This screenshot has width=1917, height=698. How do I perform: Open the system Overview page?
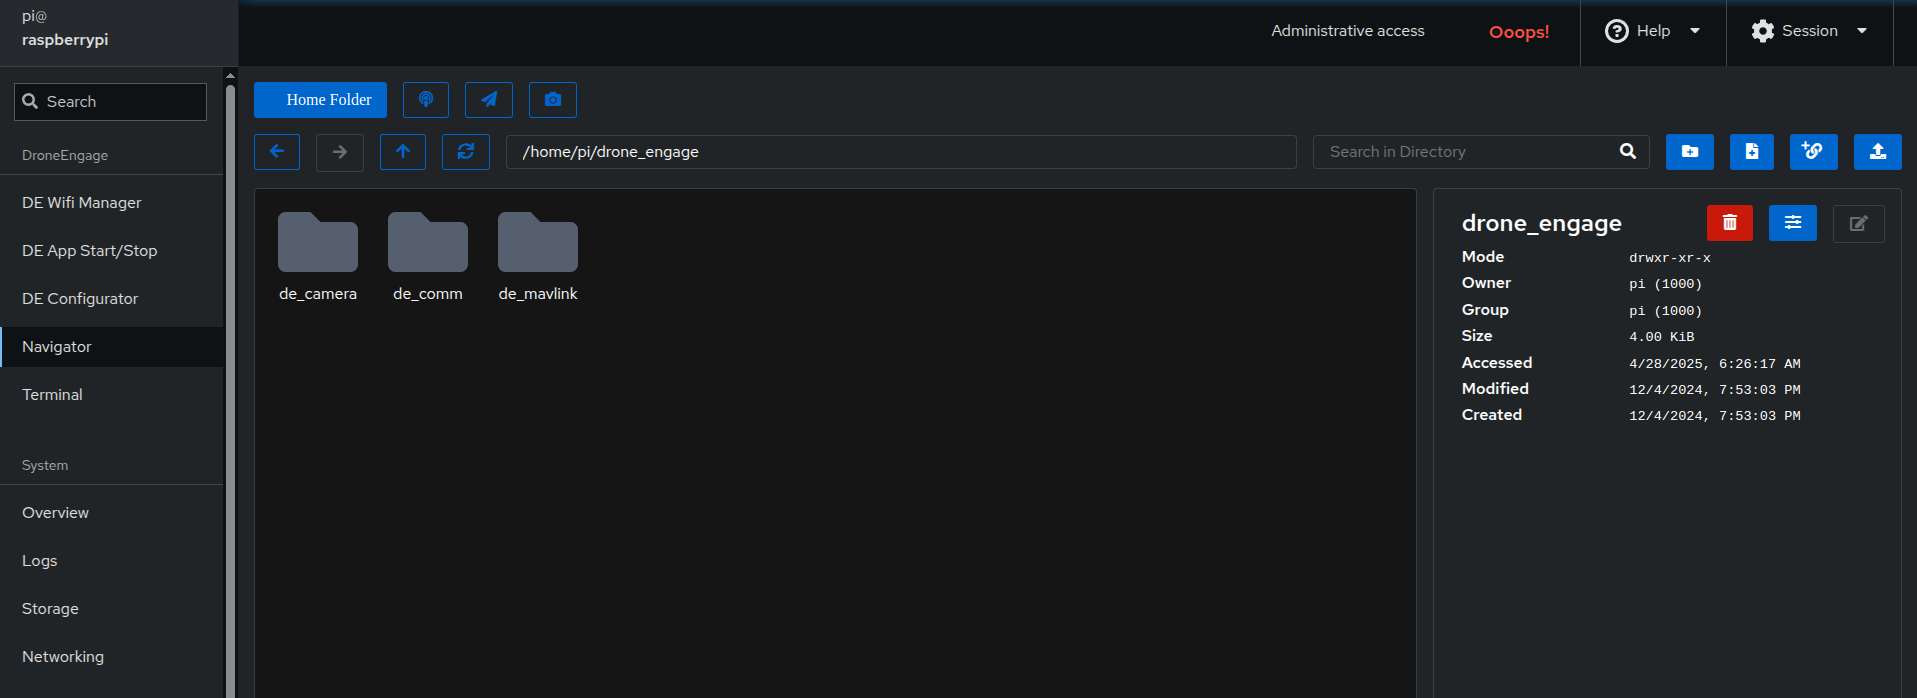(x=112, y=513)
